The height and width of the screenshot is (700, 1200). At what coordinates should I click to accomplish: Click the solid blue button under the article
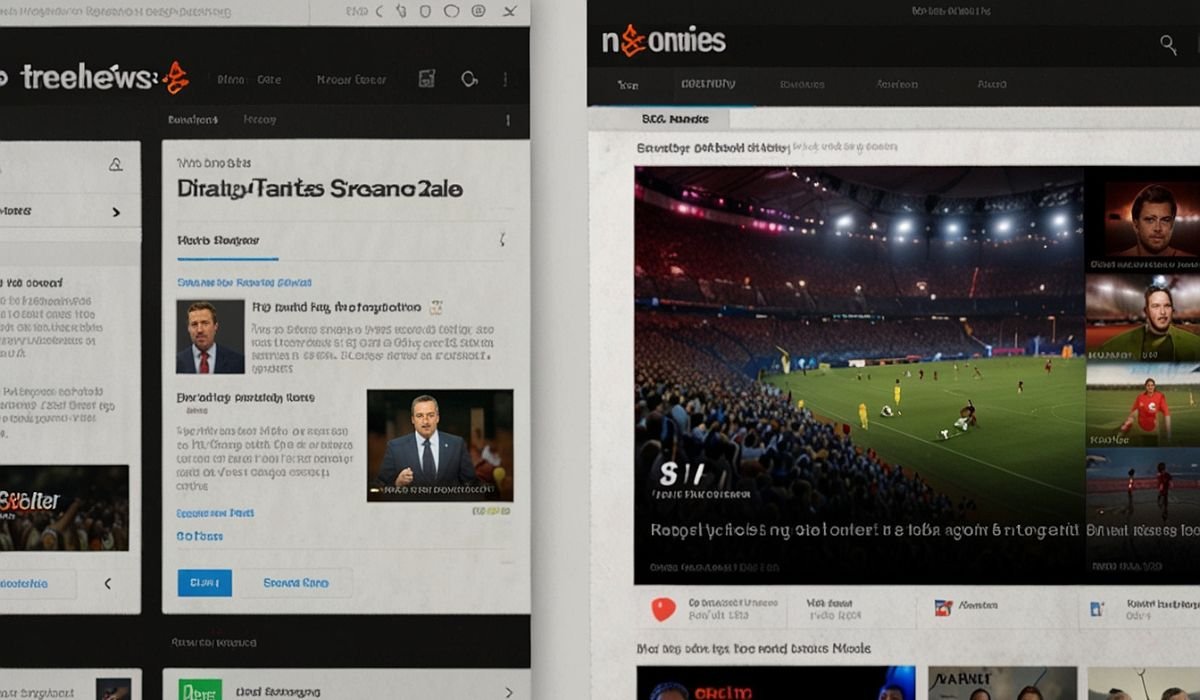(x=204, y=582)
